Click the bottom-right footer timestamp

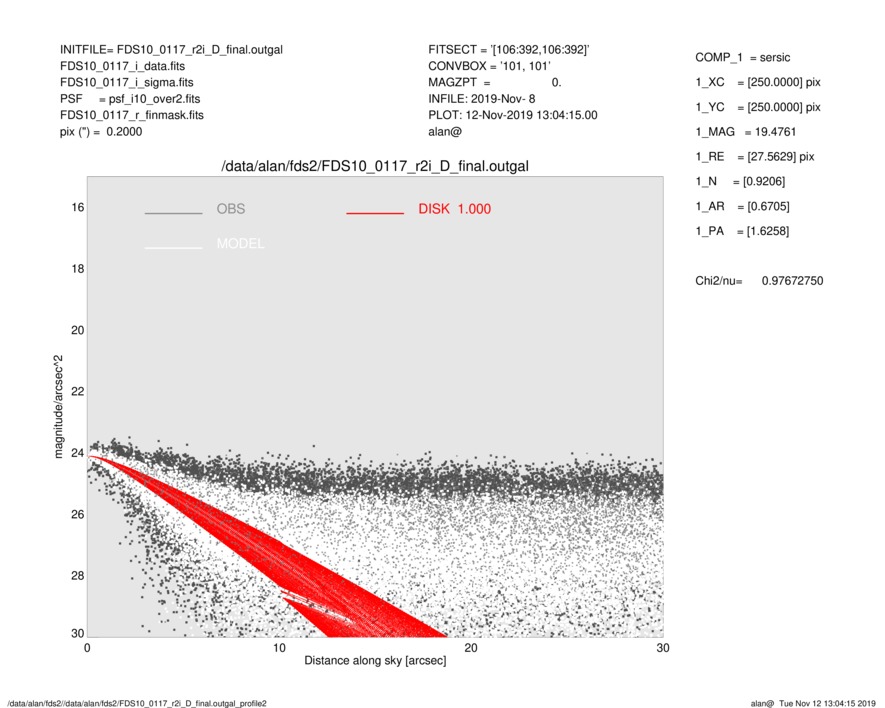(x=813, y=703)
